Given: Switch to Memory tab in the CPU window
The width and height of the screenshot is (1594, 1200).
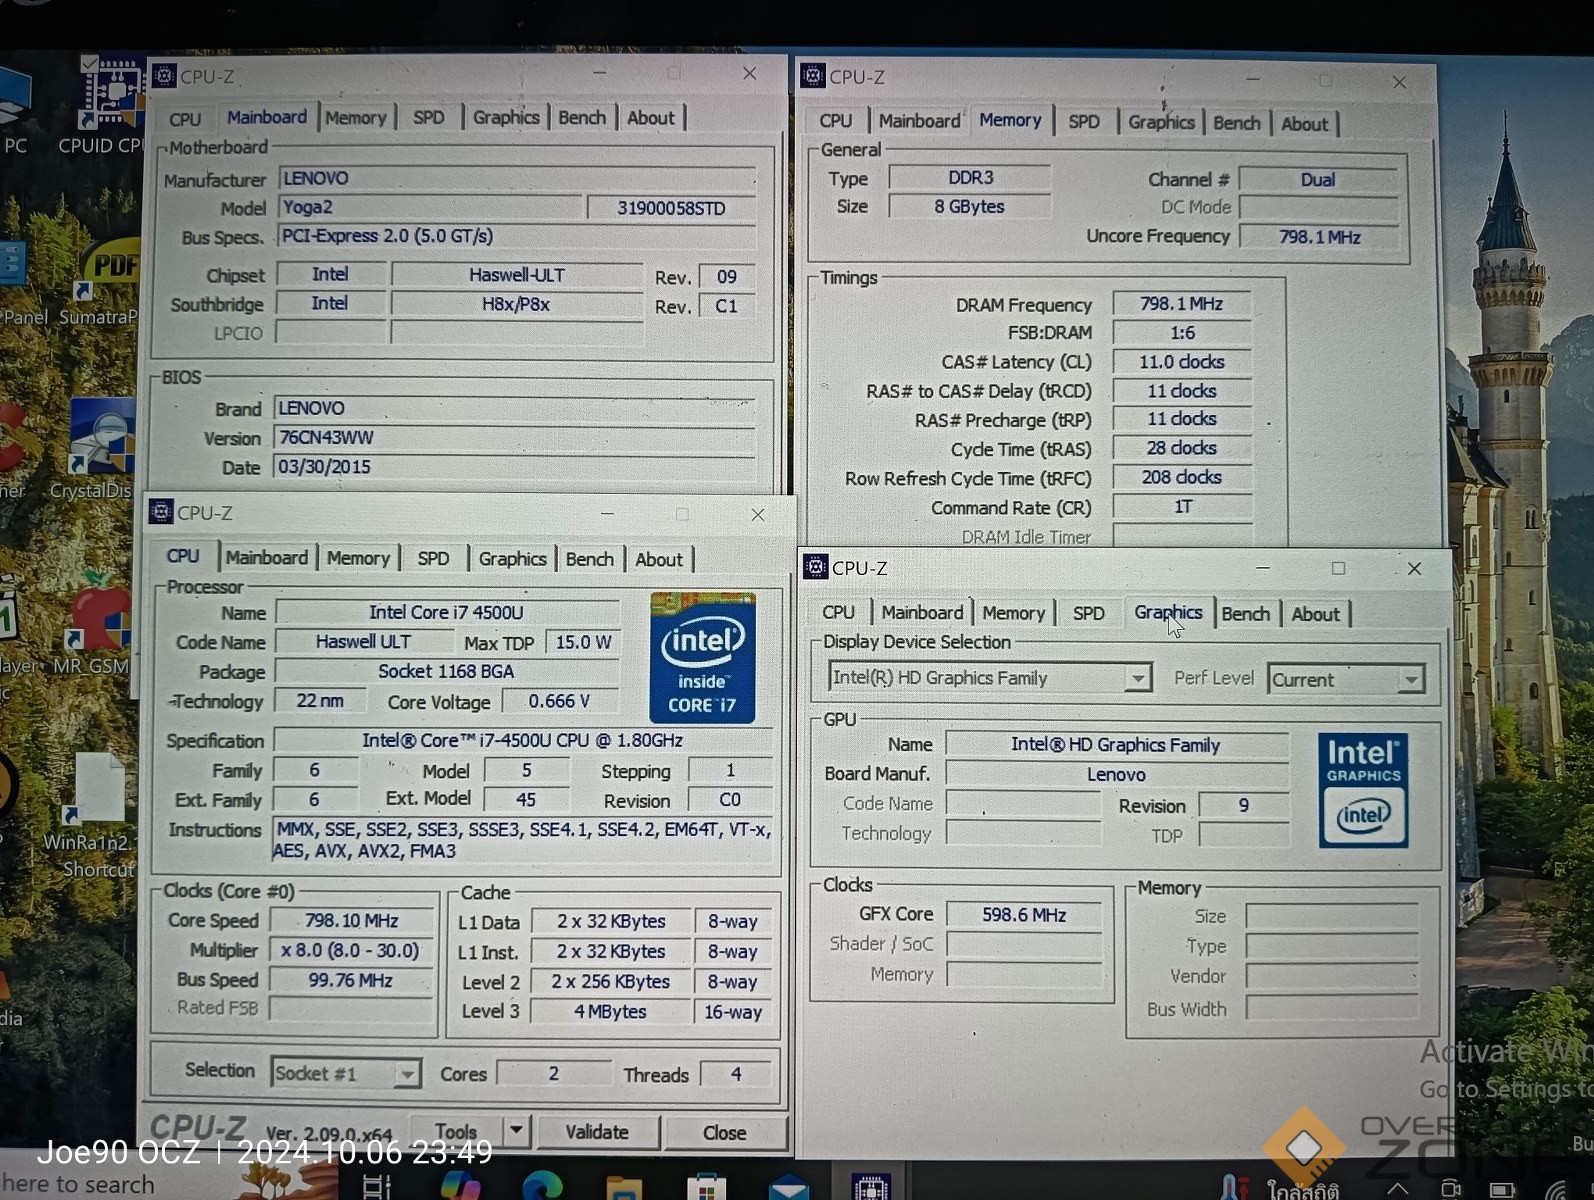Looking at the screenshot, I should [358, 559].
